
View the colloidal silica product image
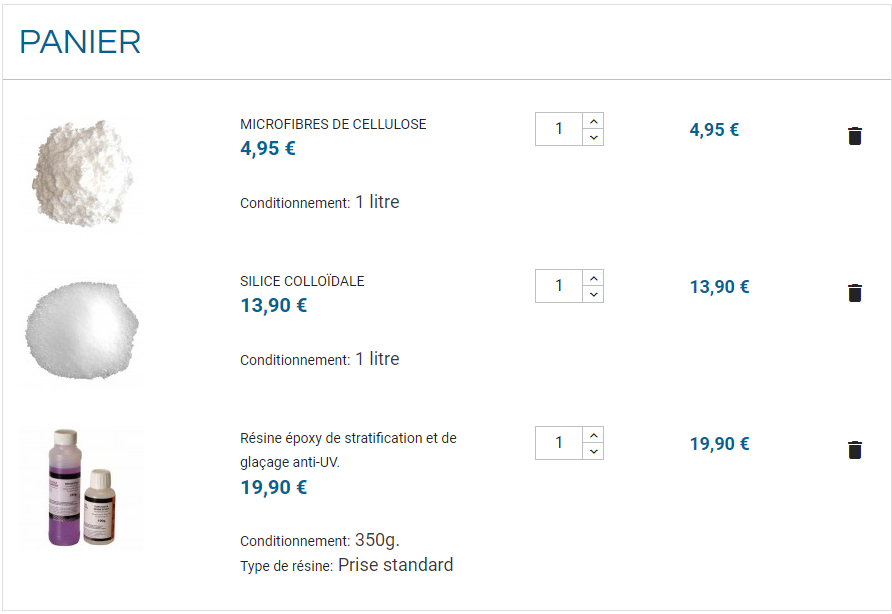(82, 329)
